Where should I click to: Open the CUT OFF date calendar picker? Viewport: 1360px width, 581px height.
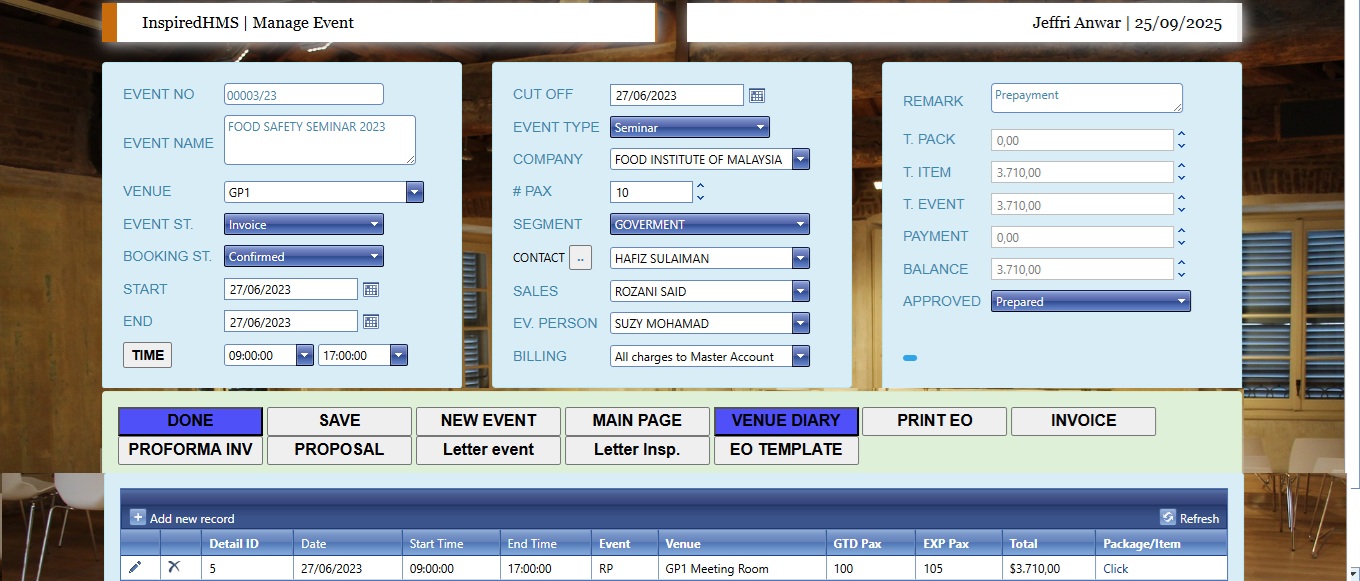pos(757,95)
